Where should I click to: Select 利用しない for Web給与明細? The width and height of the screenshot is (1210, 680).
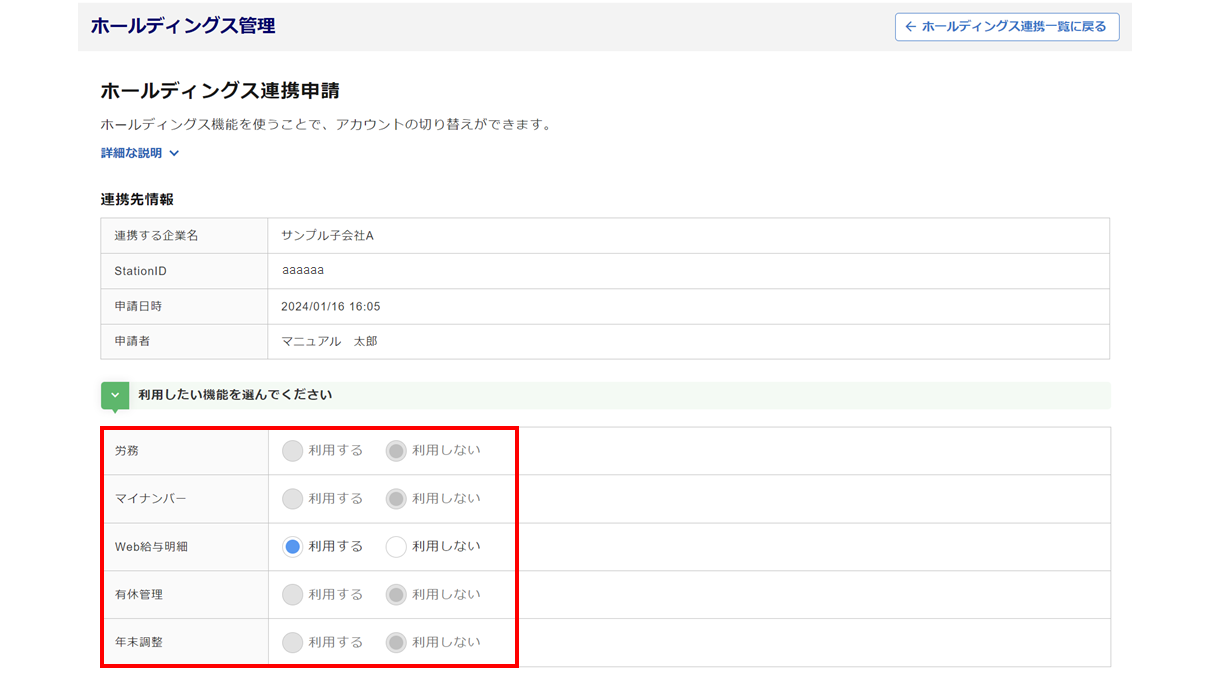tap(396, 547)
